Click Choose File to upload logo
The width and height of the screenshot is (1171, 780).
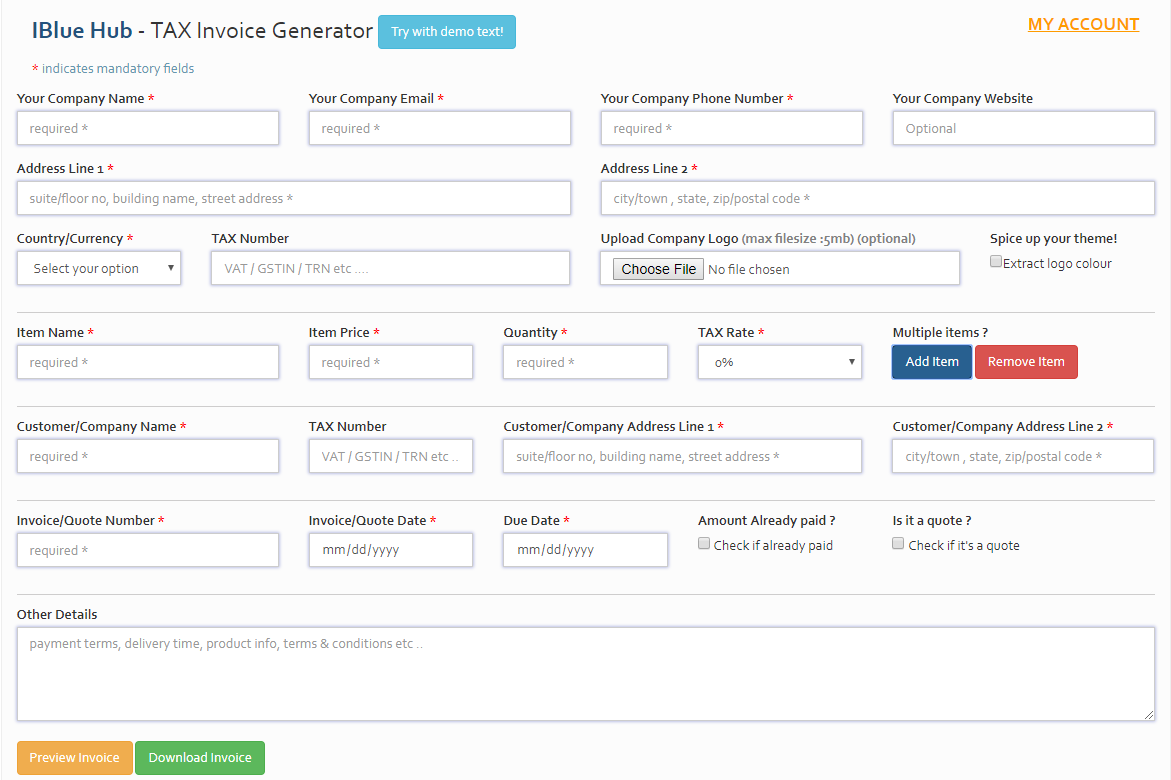tap(658, 269)
